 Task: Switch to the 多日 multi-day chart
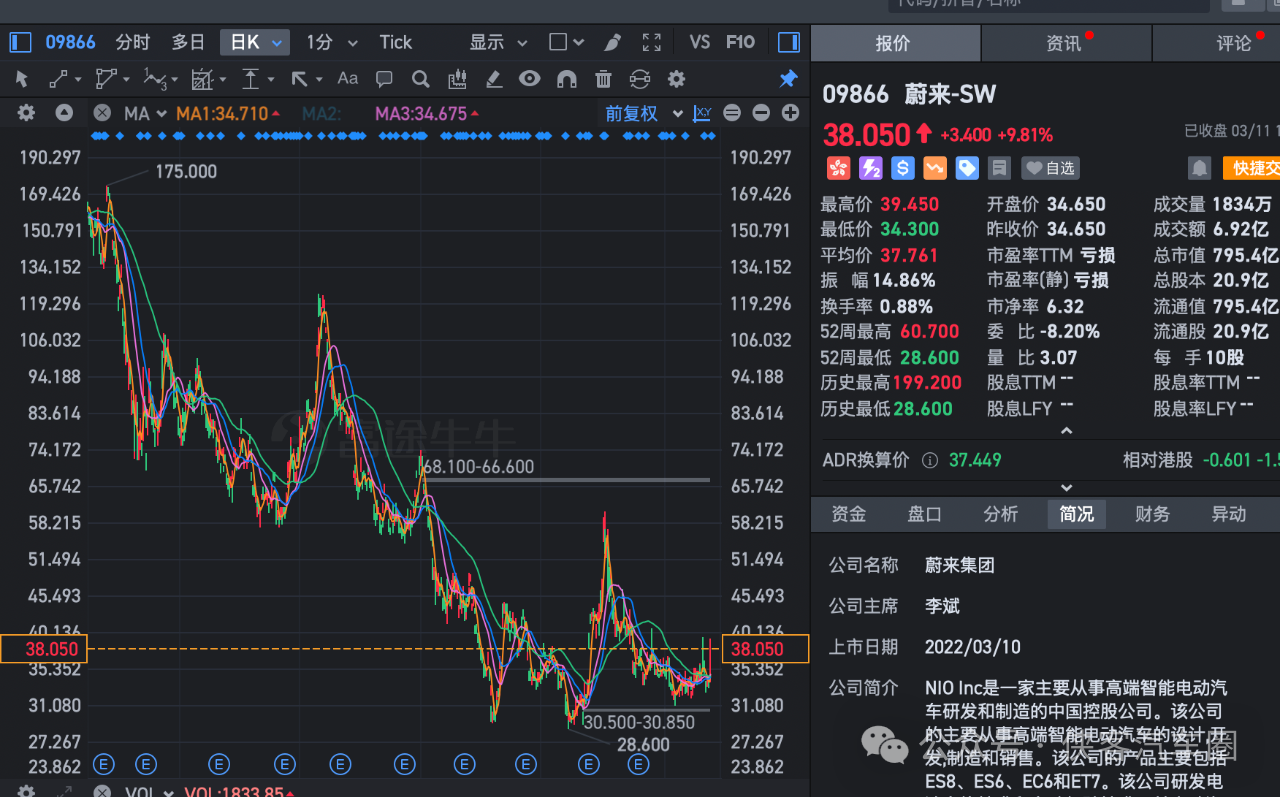click(x=188, y=42)
